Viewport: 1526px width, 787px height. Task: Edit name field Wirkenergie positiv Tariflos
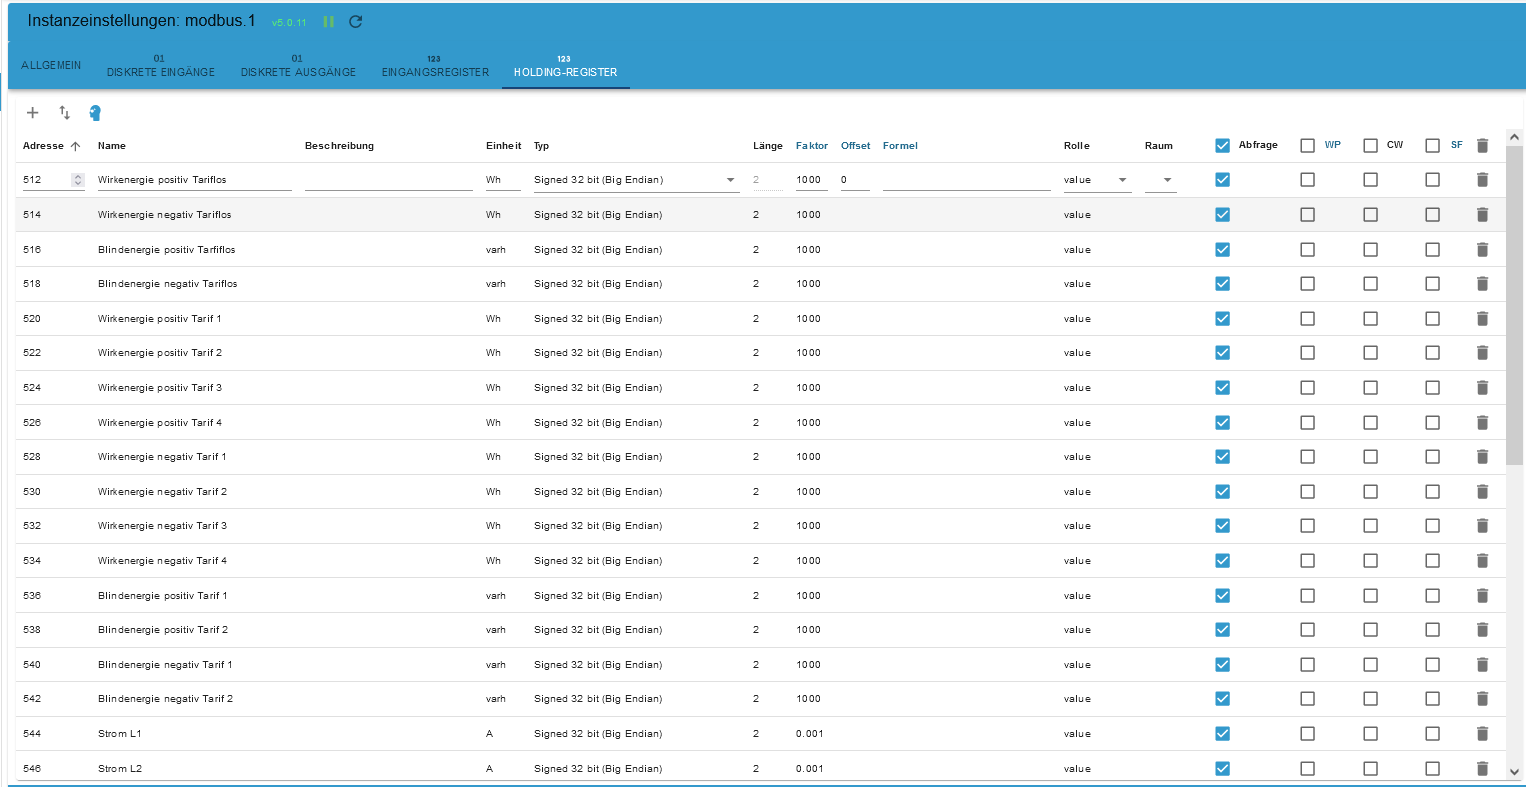click(194, 180)
